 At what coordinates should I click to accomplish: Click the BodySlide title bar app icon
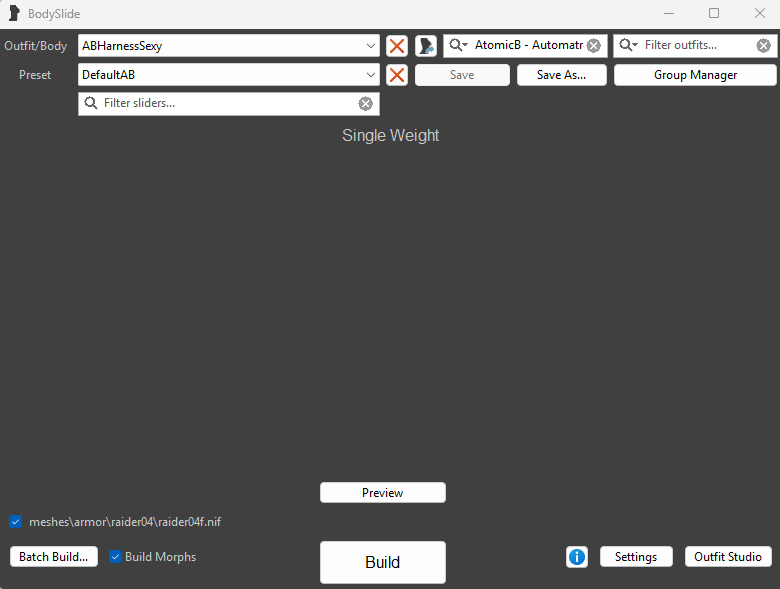point(14,13)
